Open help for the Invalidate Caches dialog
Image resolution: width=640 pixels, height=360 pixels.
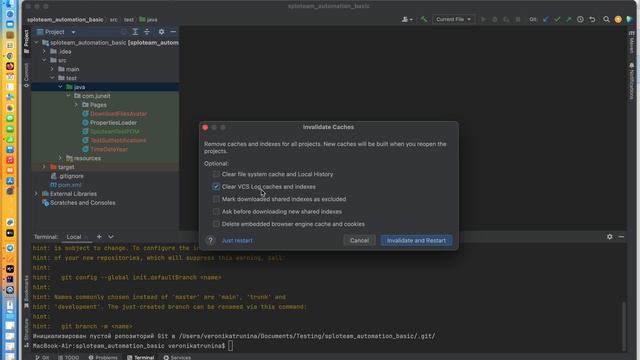[x=210, y=240]
